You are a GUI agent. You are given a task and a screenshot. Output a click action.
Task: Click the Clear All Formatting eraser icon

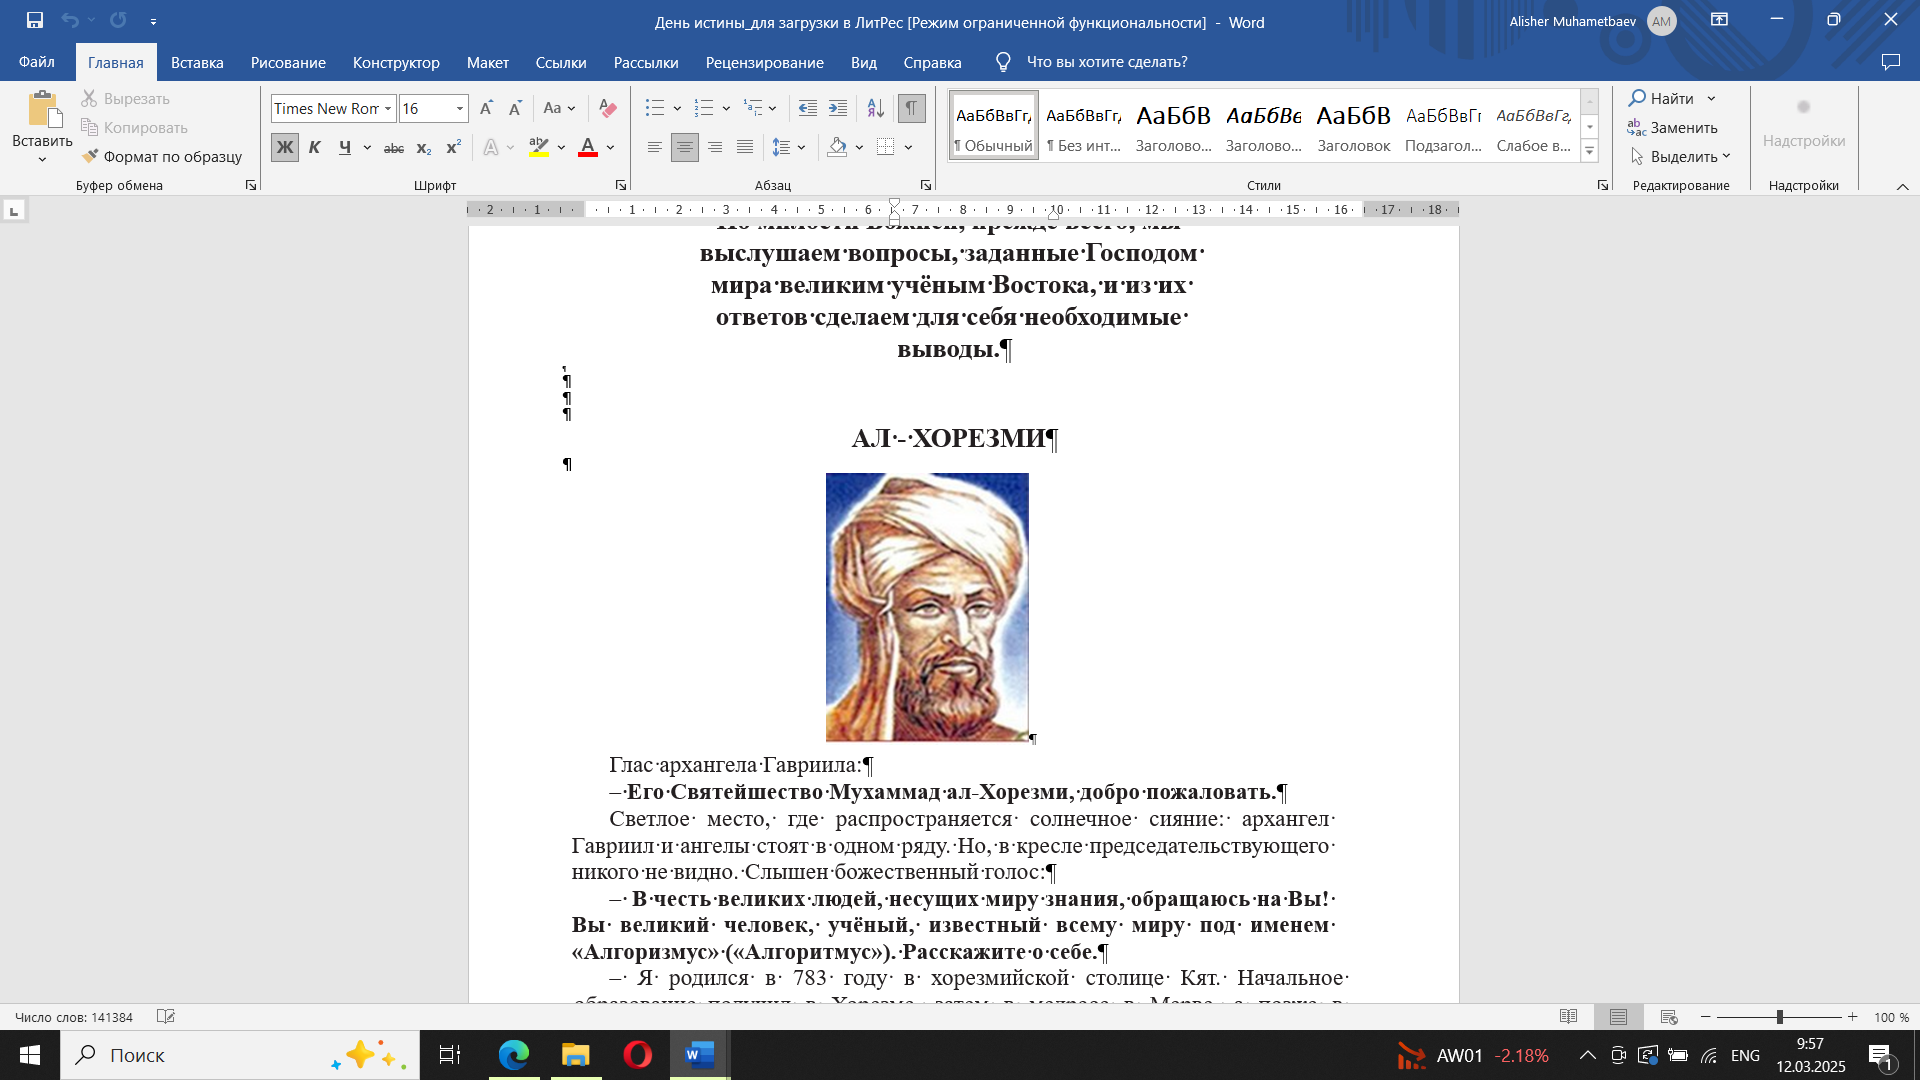607,108
